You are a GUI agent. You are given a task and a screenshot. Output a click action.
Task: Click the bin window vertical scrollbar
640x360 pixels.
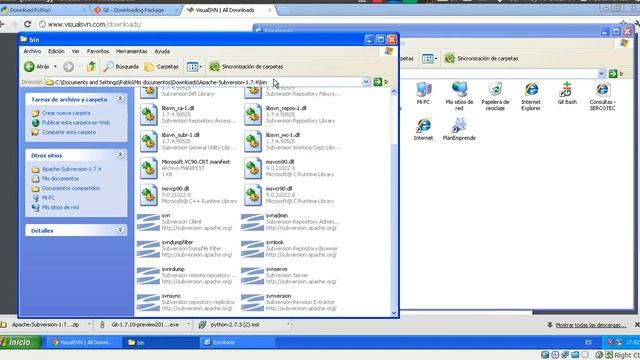[x=394, y=202]
